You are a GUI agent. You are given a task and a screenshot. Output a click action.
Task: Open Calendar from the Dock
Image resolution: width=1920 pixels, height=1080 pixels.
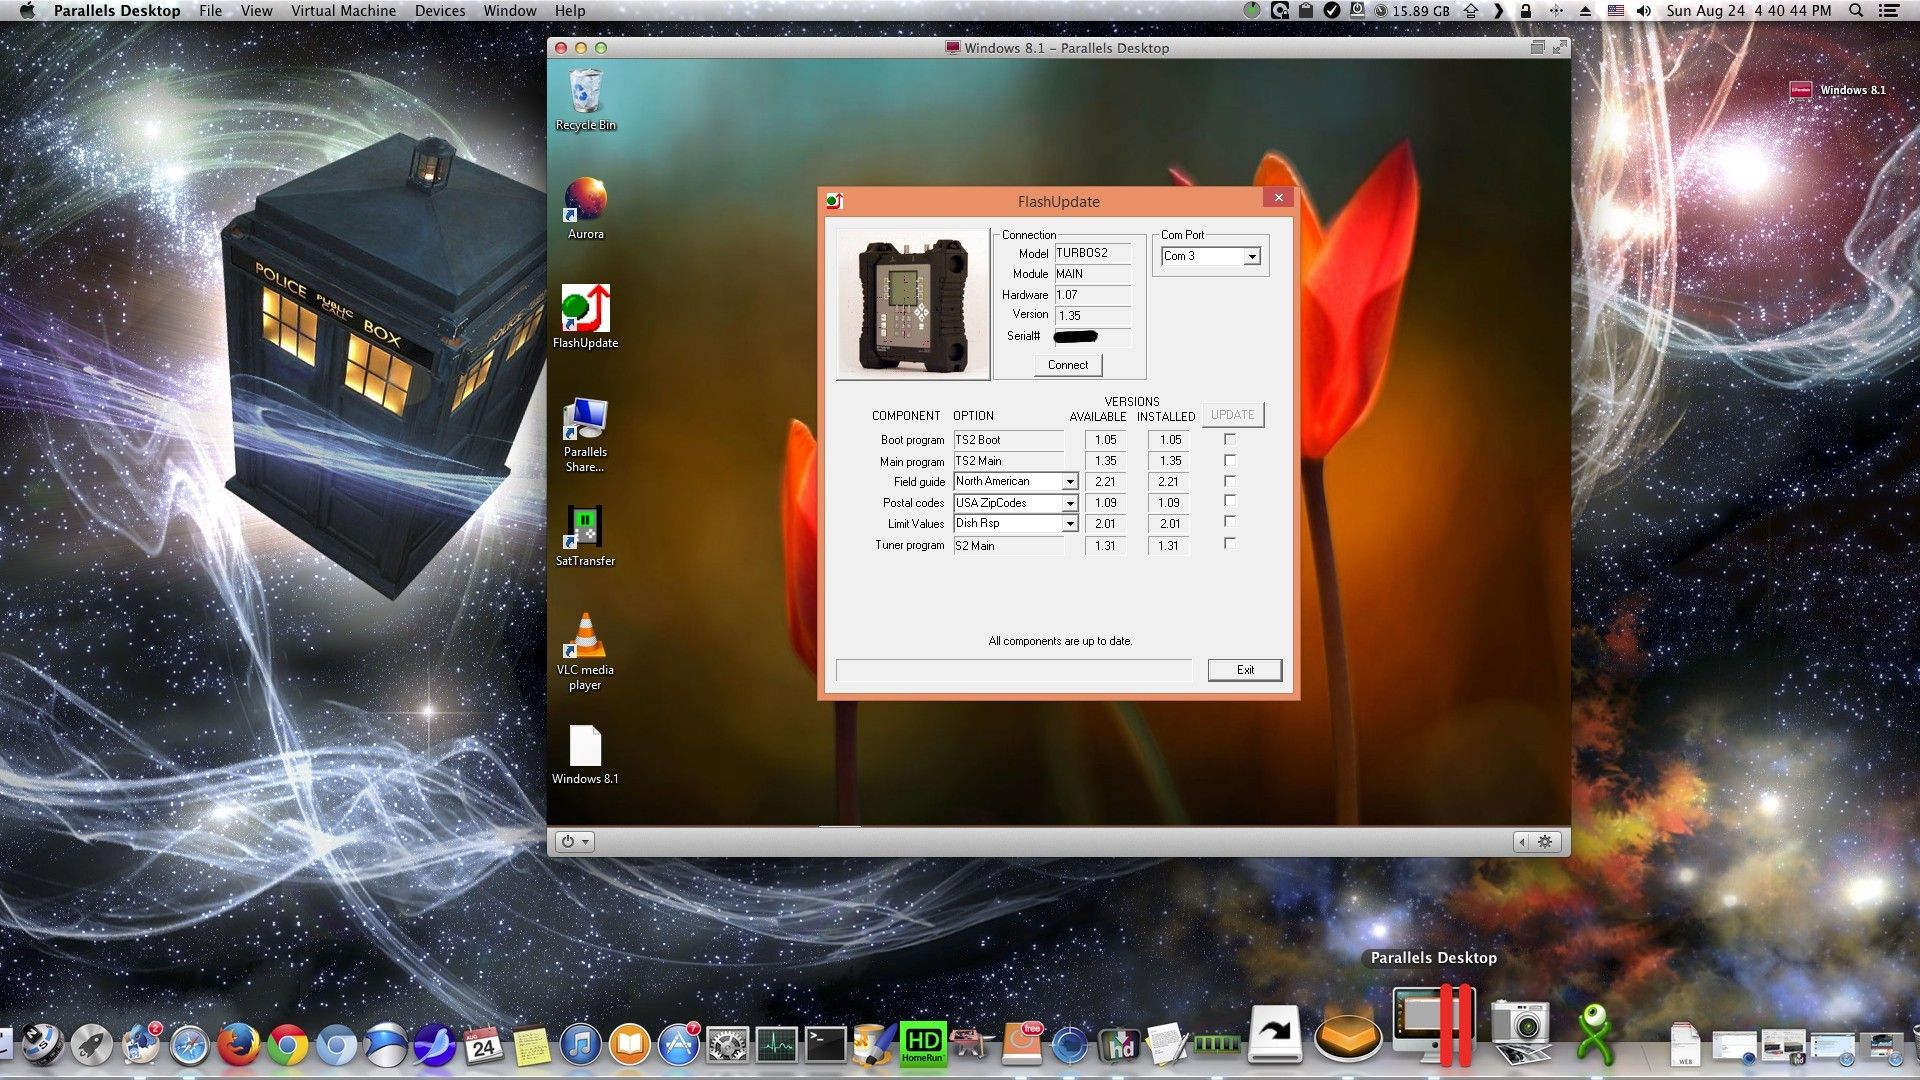pyautogui.click(x=483, y=1046)
